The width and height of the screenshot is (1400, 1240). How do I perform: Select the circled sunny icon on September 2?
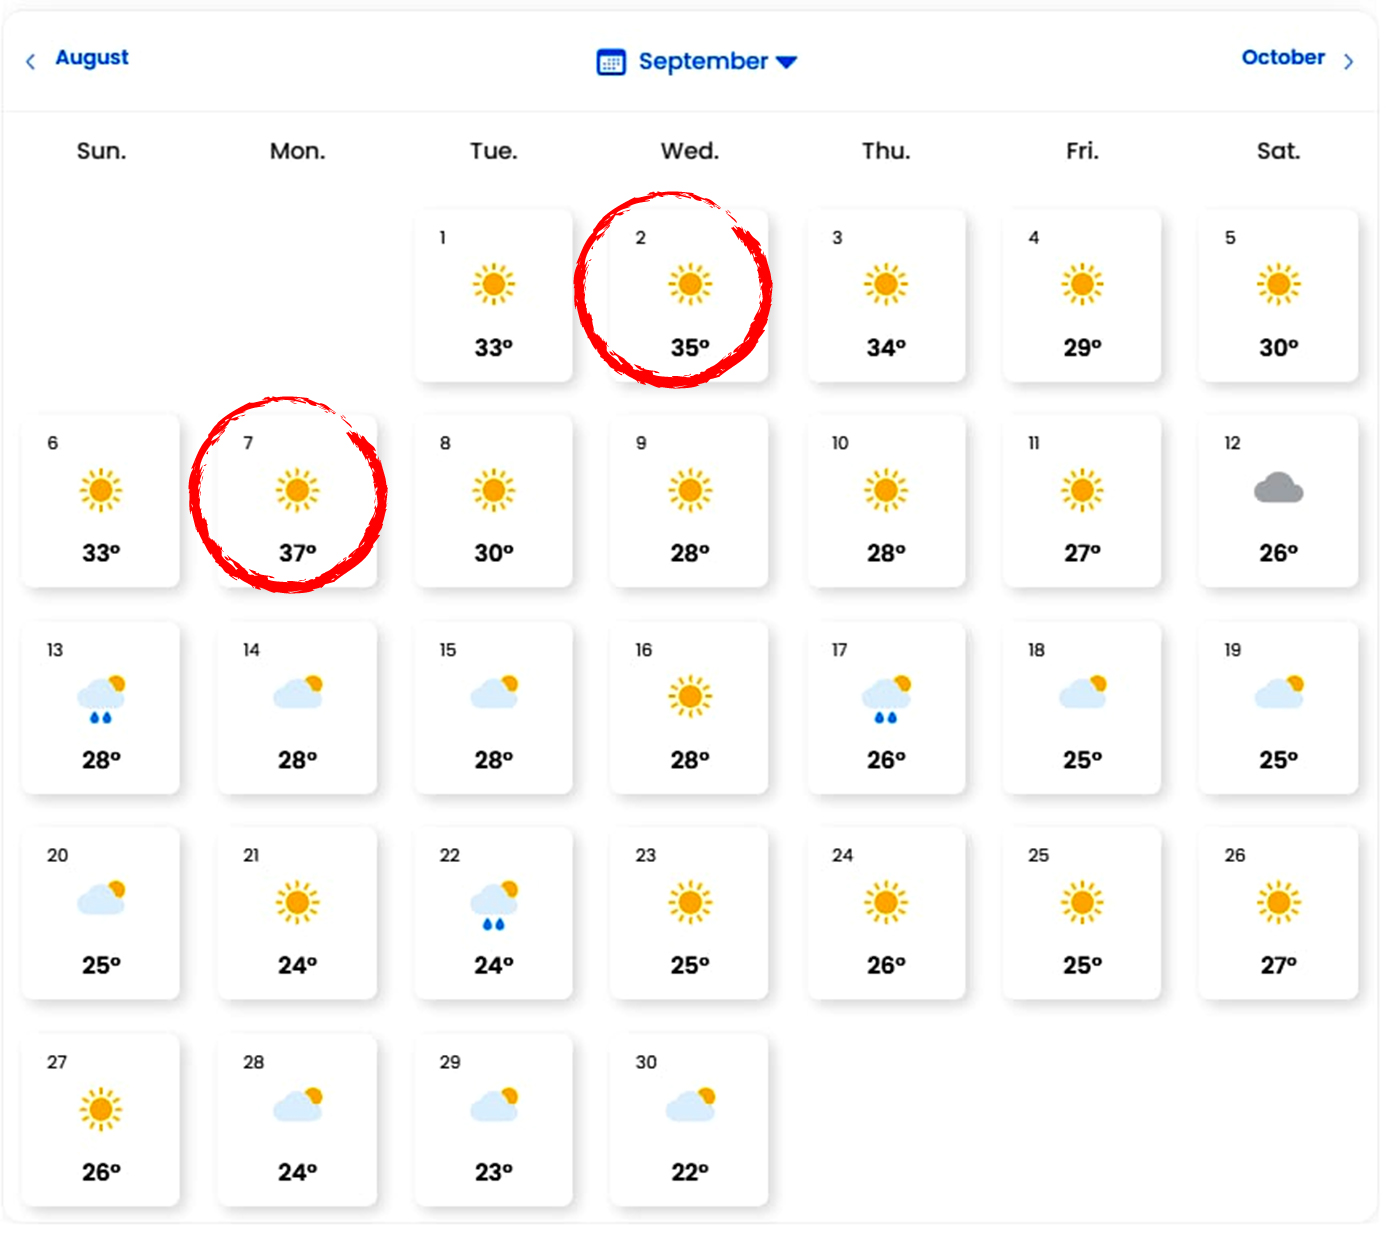pyautogui.click(x=690, y=285)
